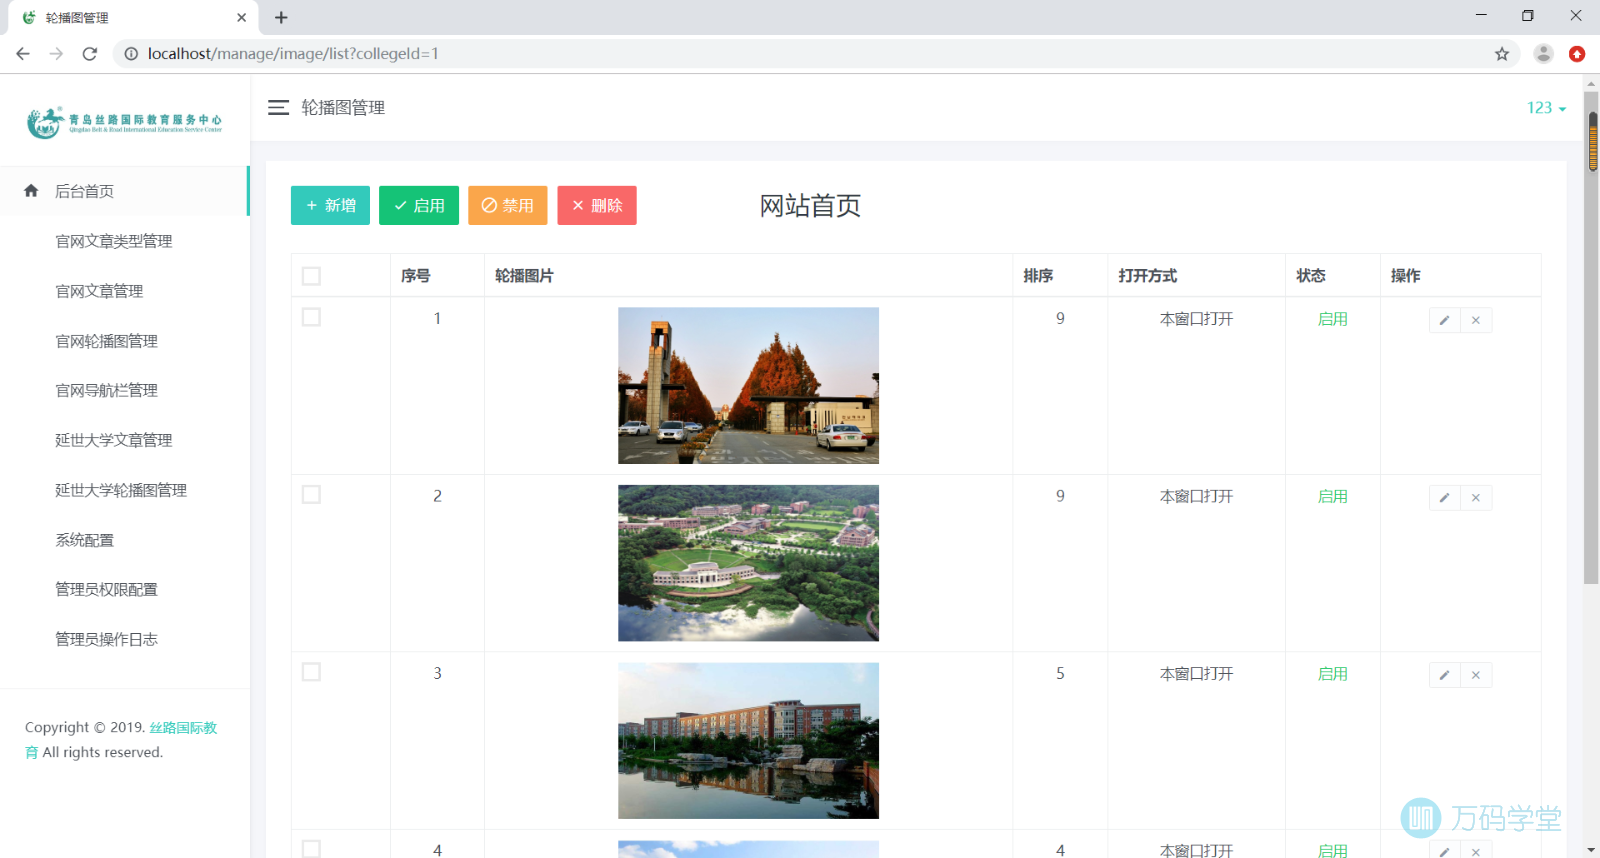Check the checkbox for row 4
The image size is (1600, 858).
point(311,849)
